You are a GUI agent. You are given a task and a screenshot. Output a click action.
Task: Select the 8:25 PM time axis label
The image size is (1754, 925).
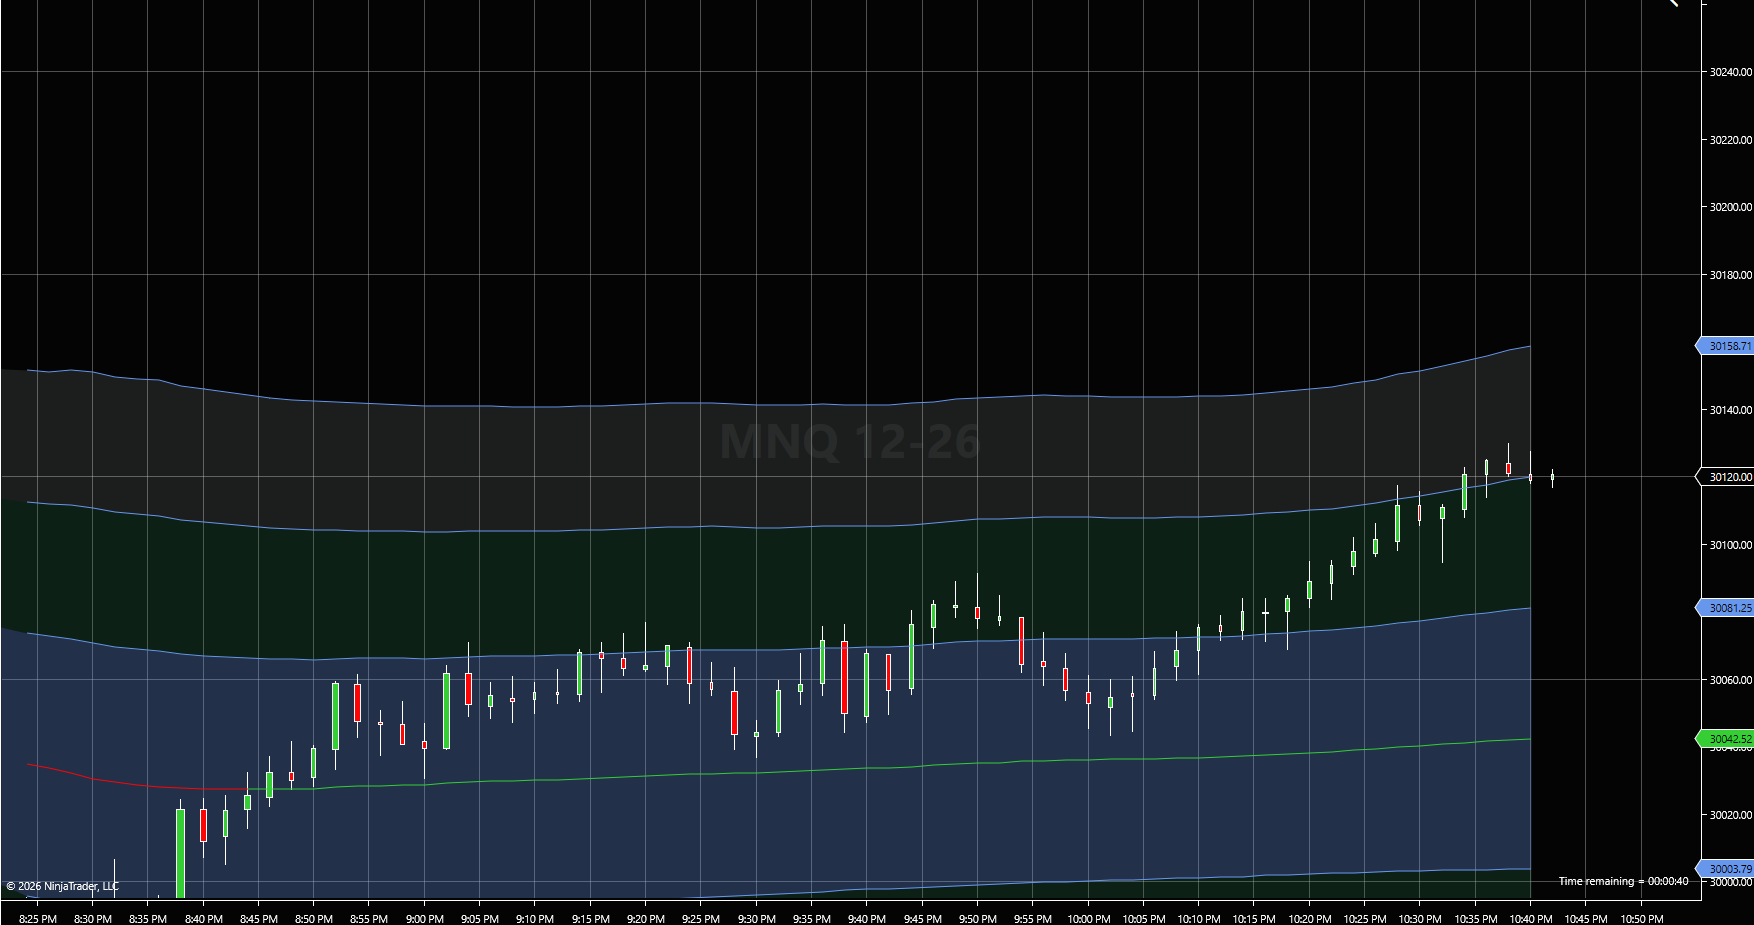point(38,919)
